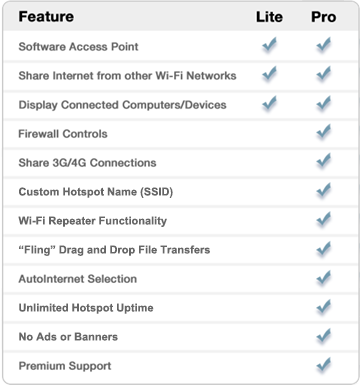Click Pro checkmark for Fling Drag and Drop

click(x=323, y=248)
